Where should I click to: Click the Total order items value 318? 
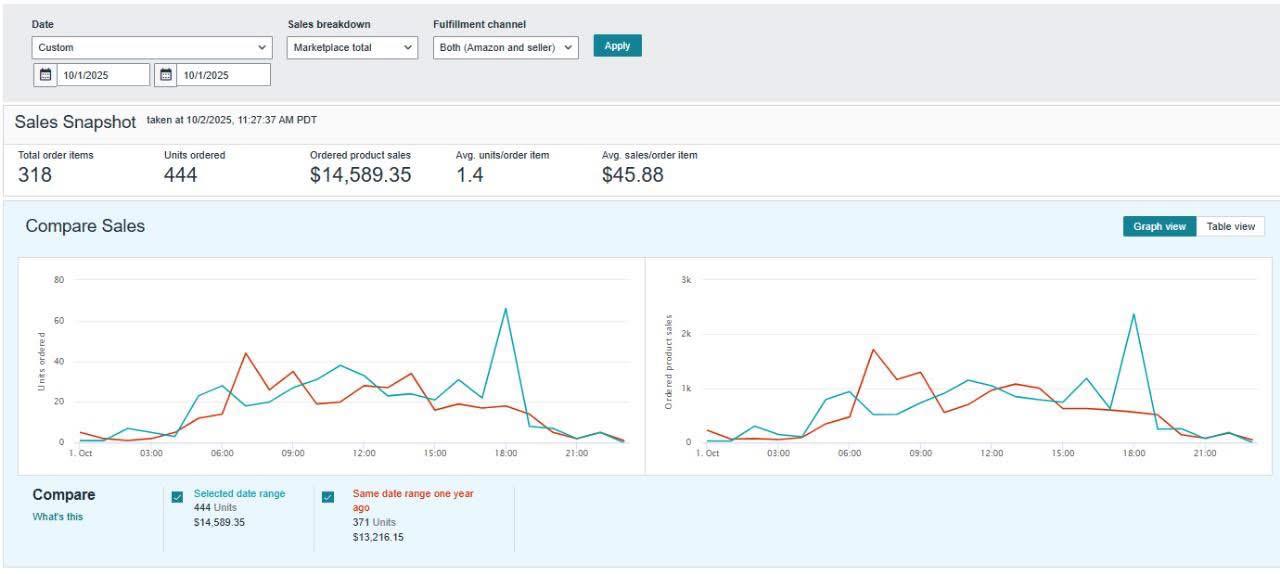(35, 176)
